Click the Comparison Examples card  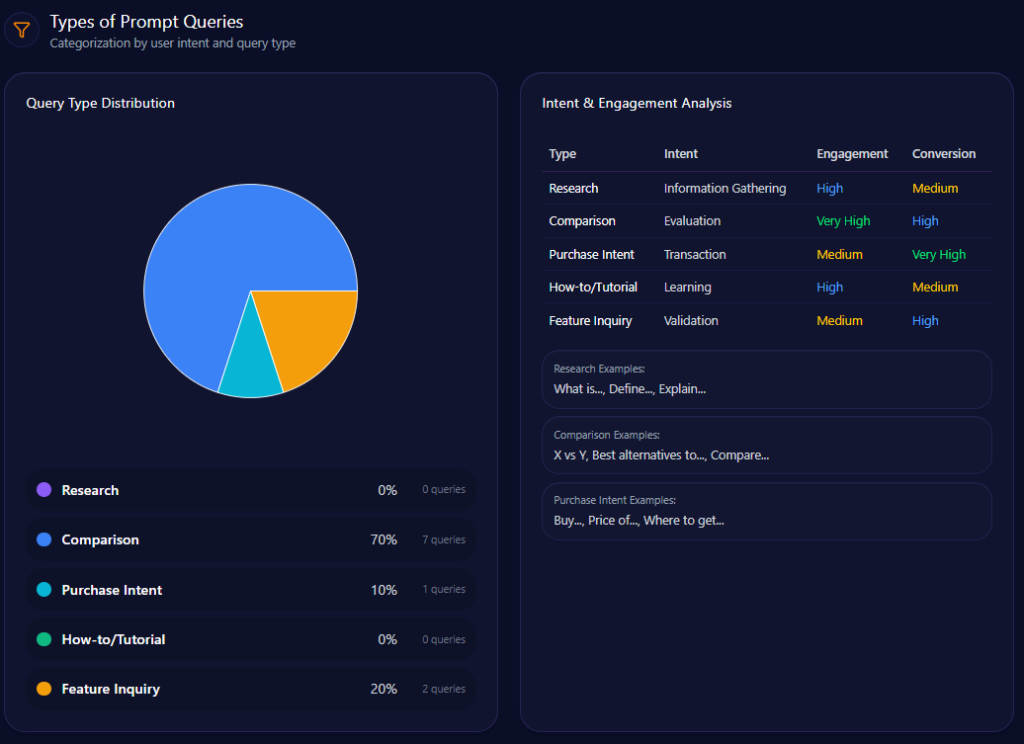coord(766,445)
